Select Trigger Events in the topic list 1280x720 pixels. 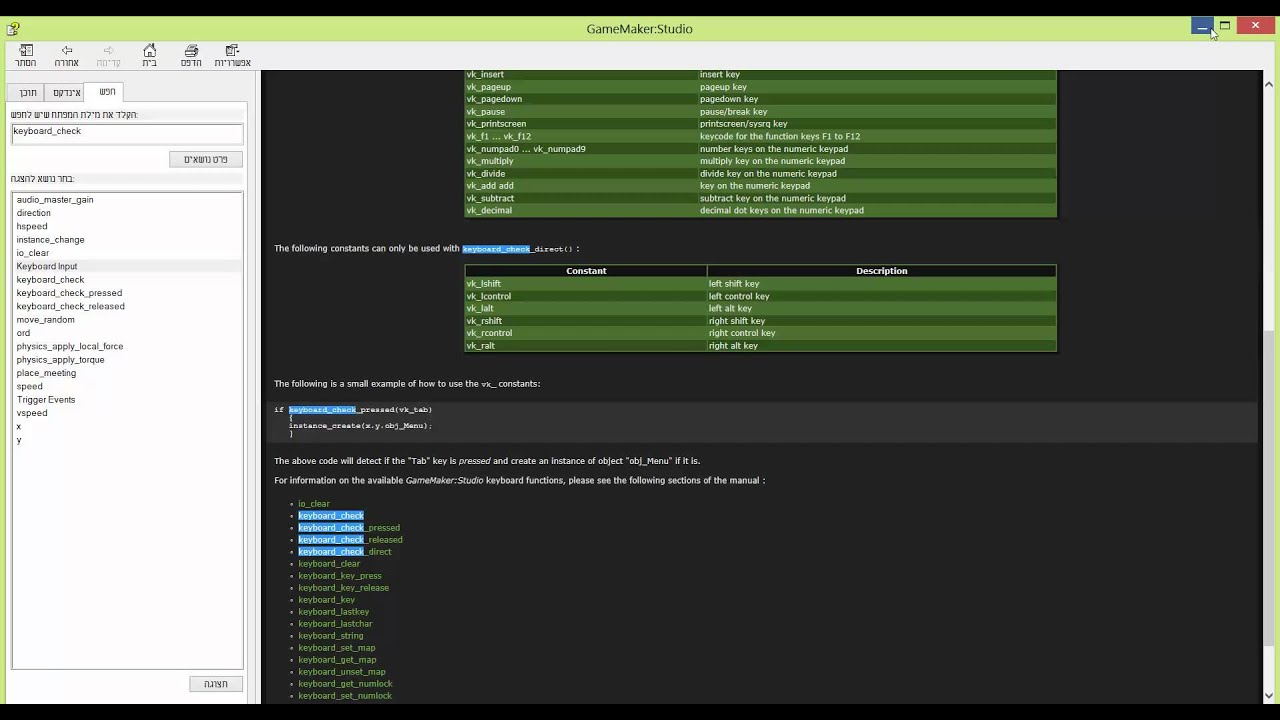click(46, 400)
